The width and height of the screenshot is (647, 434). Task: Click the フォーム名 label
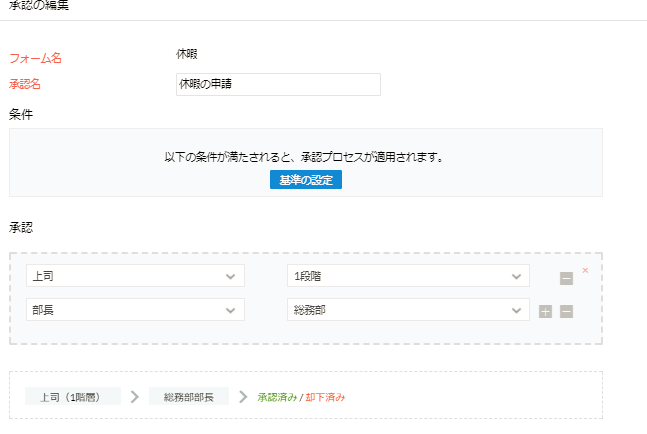(35, 58)
